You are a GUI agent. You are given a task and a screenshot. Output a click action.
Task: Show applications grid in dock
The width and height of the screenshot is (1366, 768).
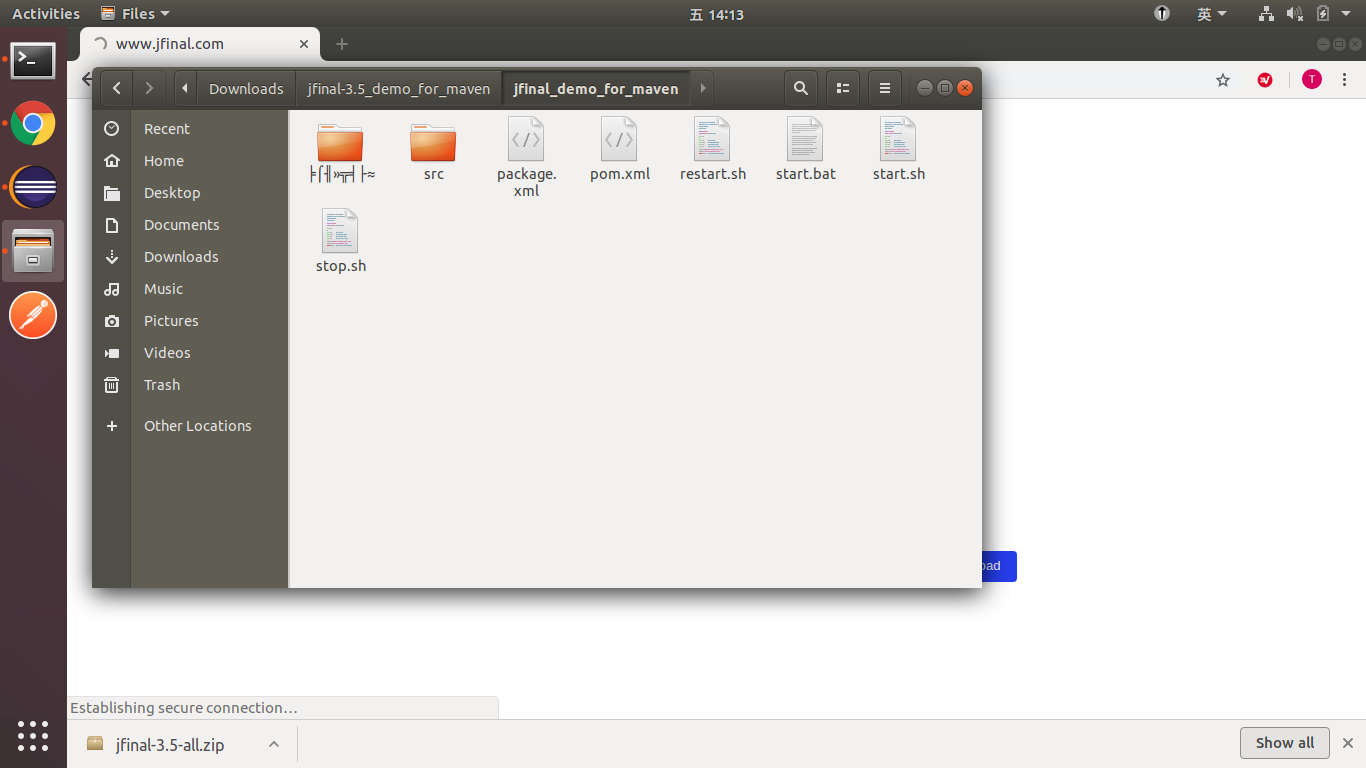[x=33, y=736]
